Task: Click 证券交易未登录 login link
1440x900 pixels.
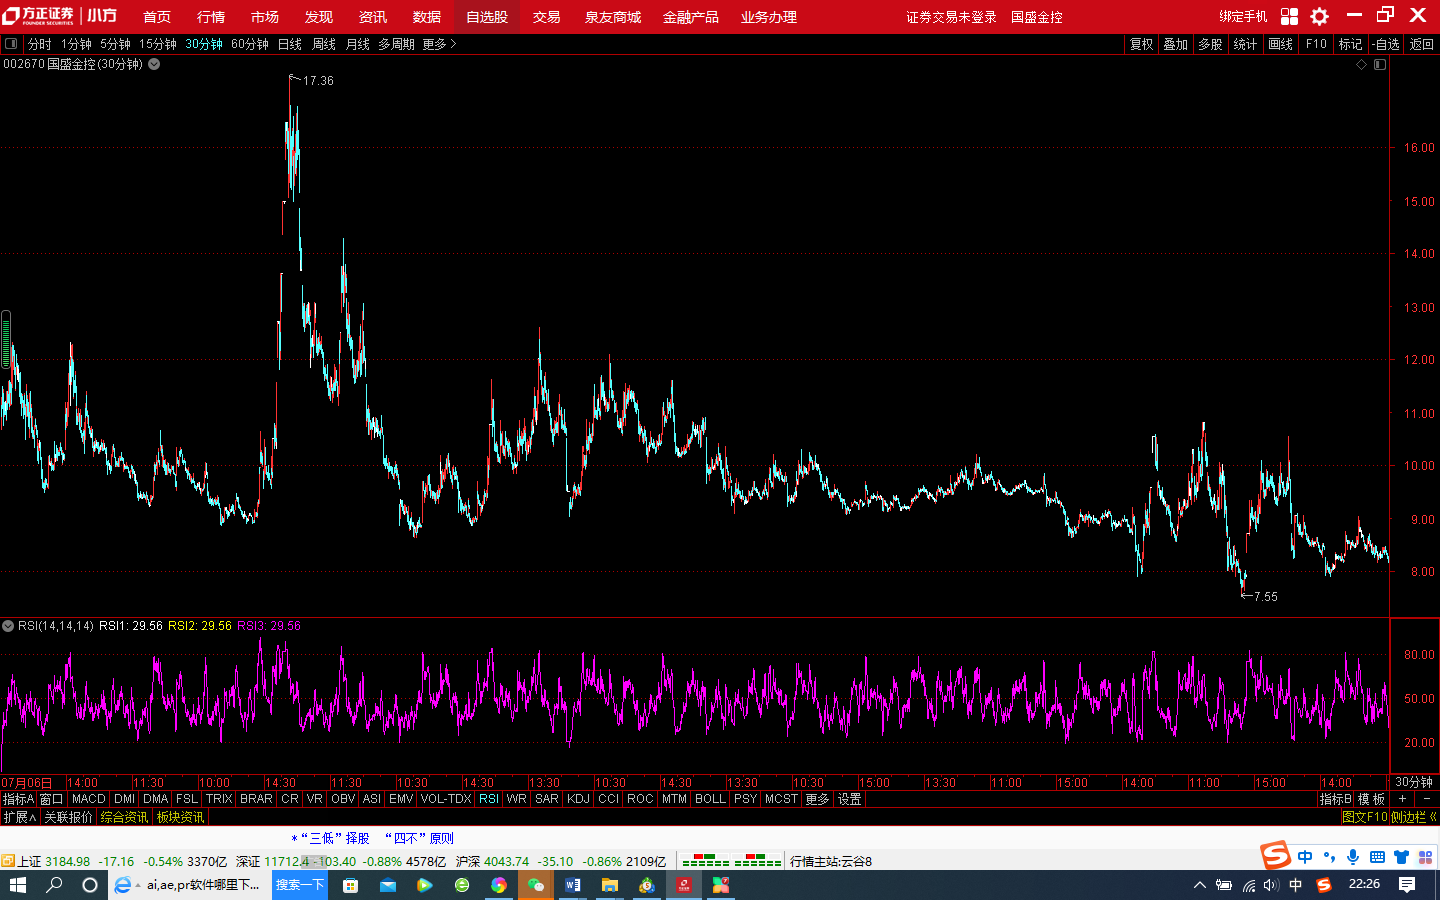Action: 951,17
